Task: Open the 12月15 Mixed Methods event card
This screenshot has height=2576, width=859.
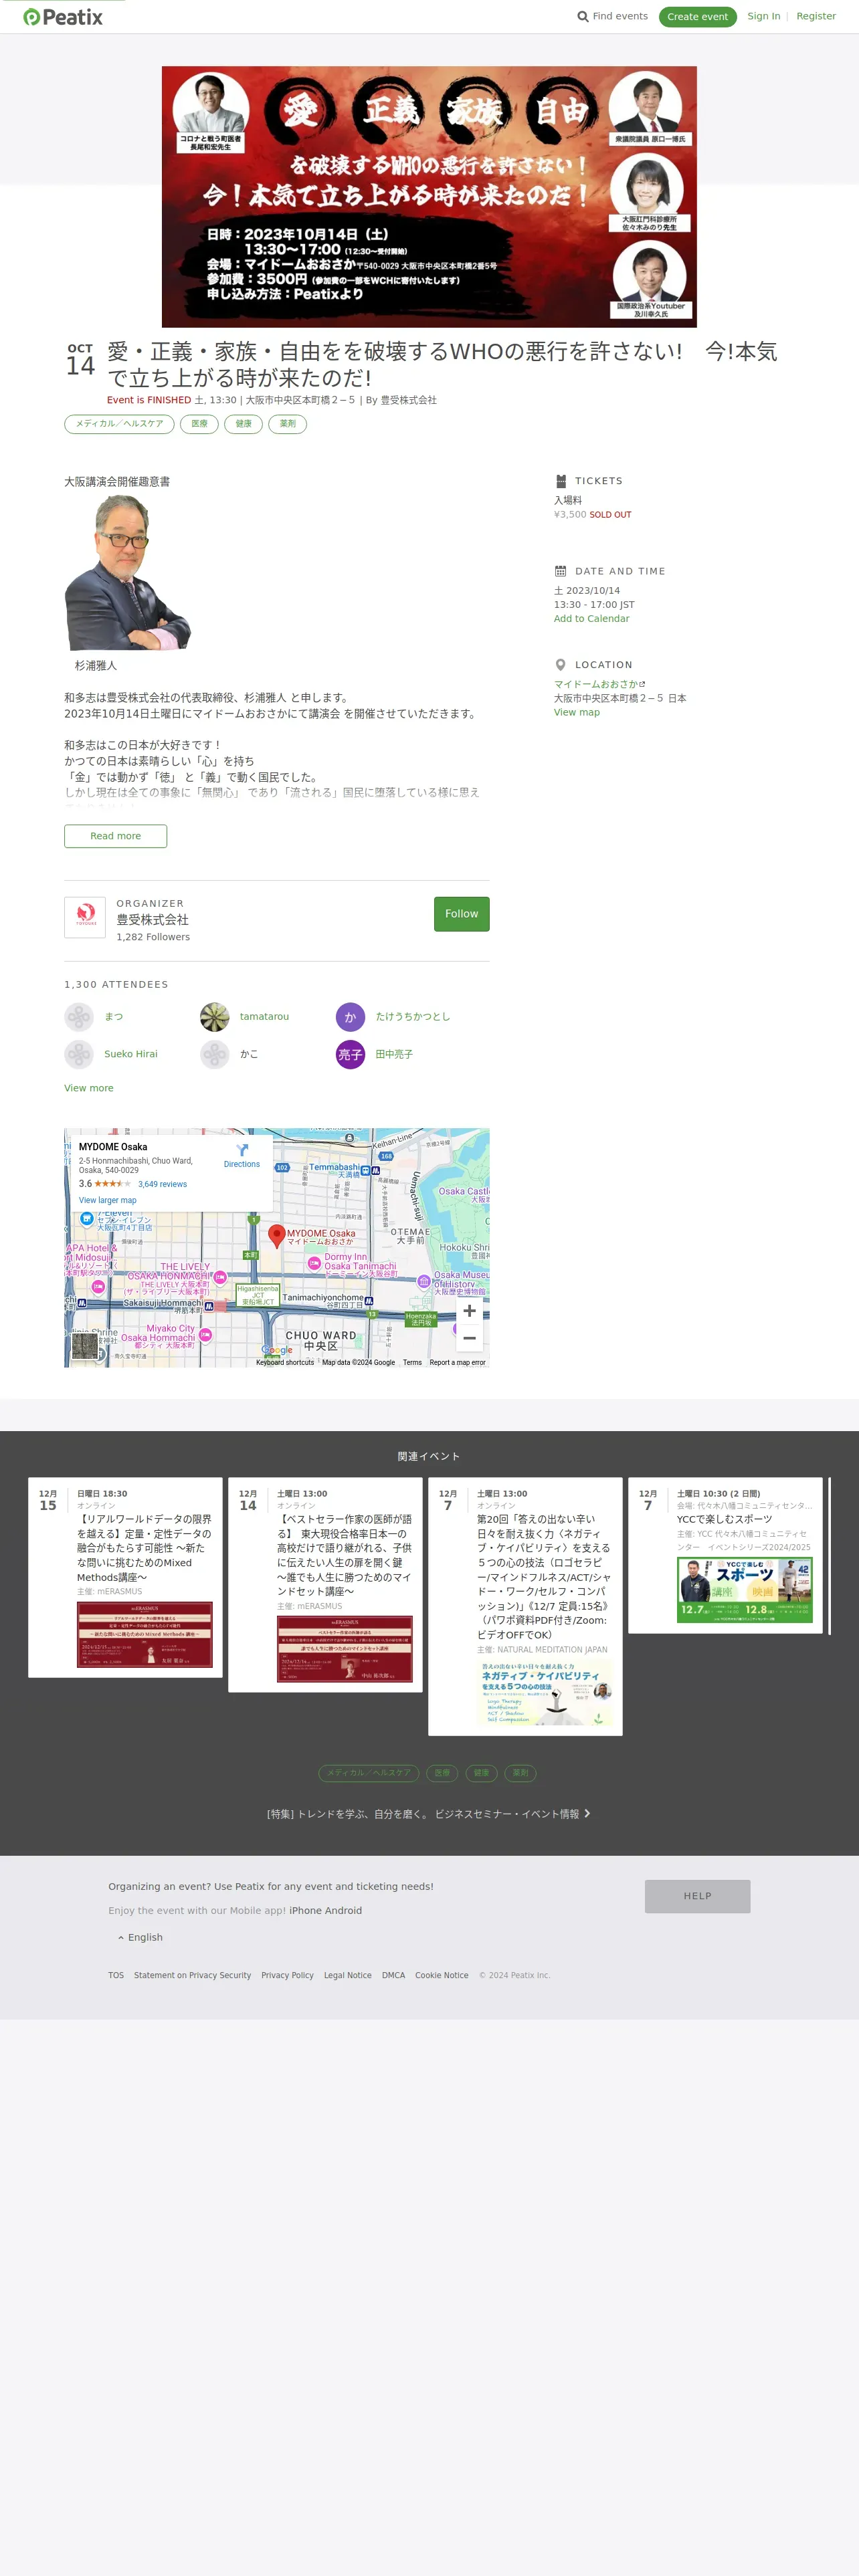Action: 125,1577
